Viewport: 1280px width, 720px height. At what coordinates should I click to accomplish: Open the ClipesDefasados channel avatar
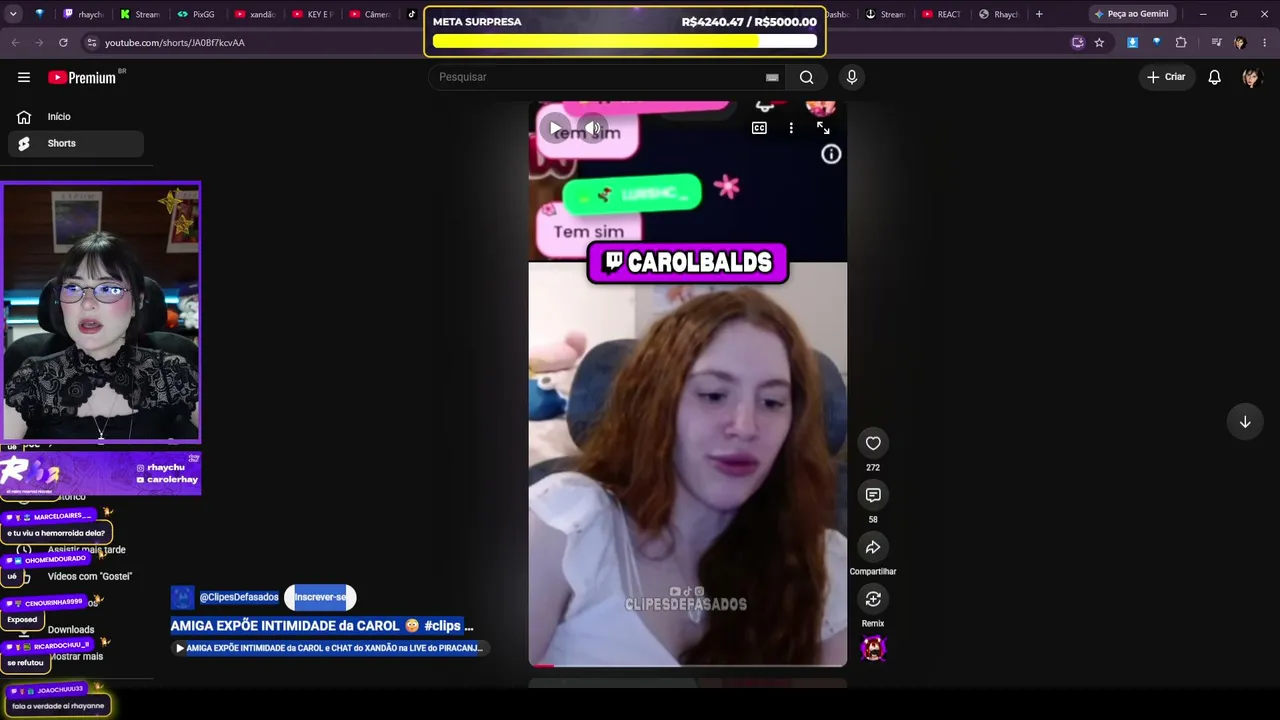click(x=182, y=597)
